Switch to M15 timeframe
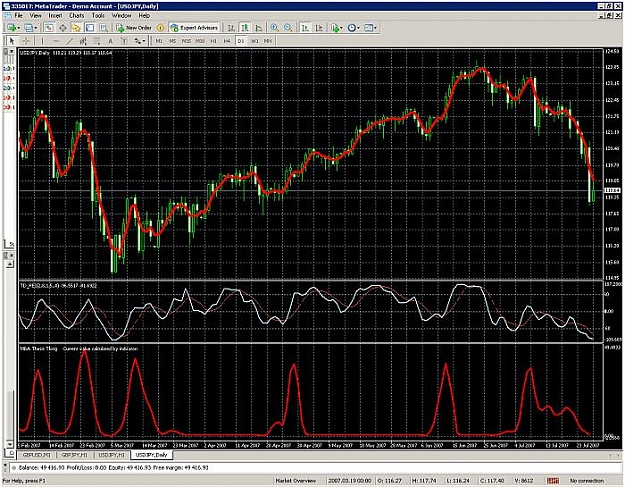 pos(186,41)
